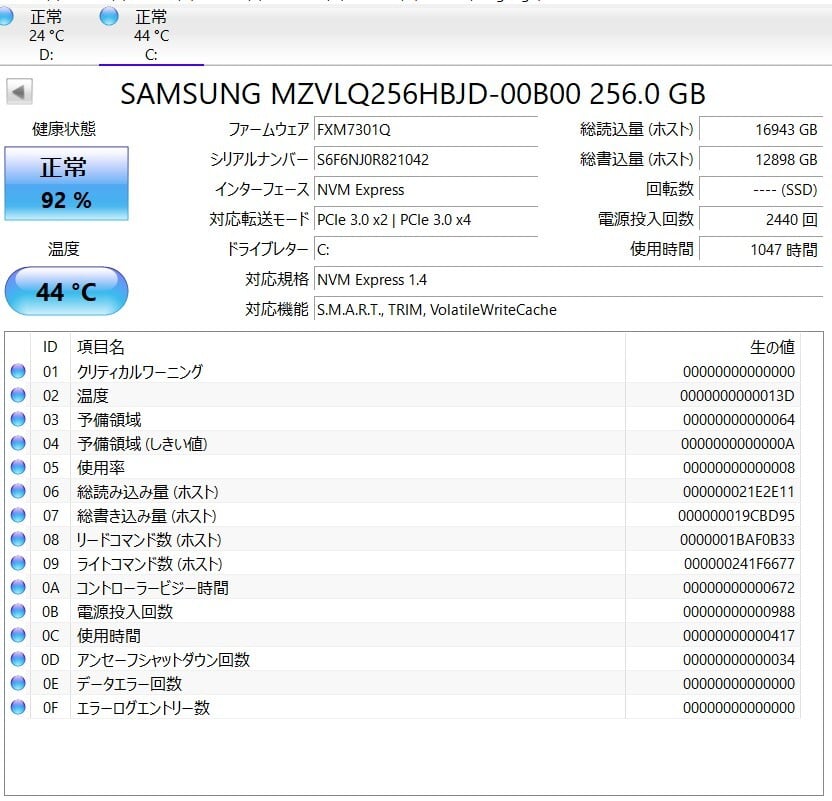The image size is (832, 801).
Task: Click status icon beside 予備領域 (しきい値)
Action: pos(18,444)
